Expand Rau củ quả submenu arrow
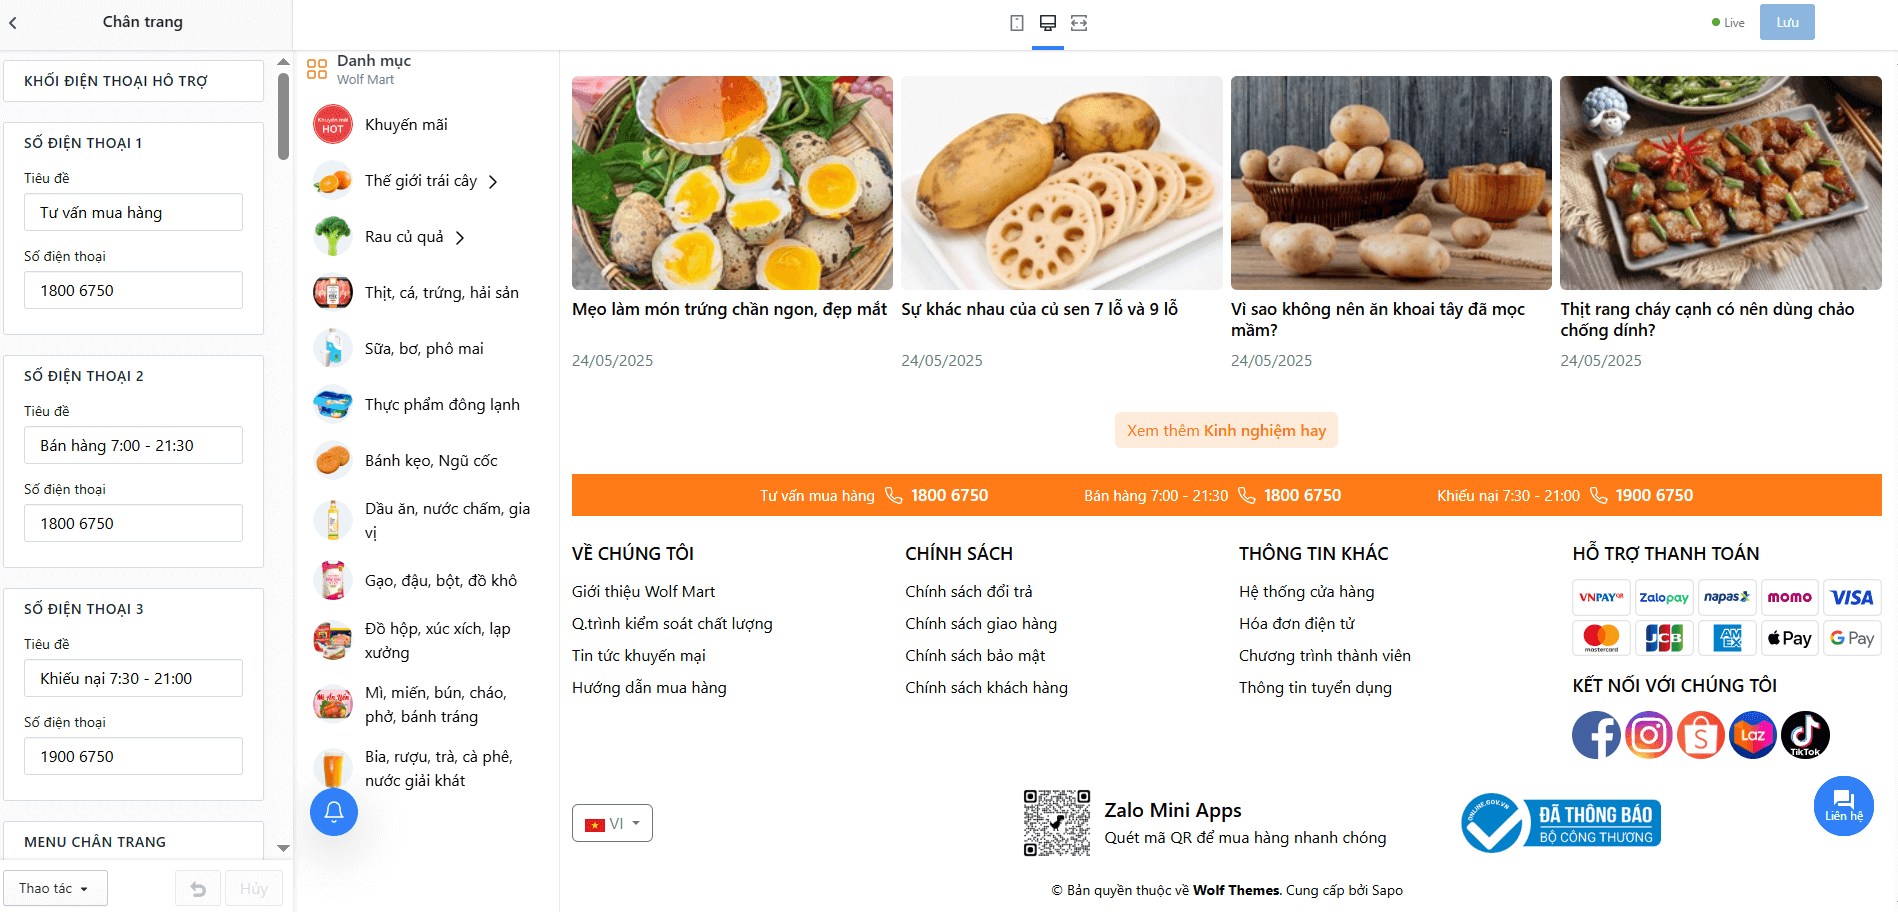The width and height of the screenshot is (1898, 912). [460, 238]
